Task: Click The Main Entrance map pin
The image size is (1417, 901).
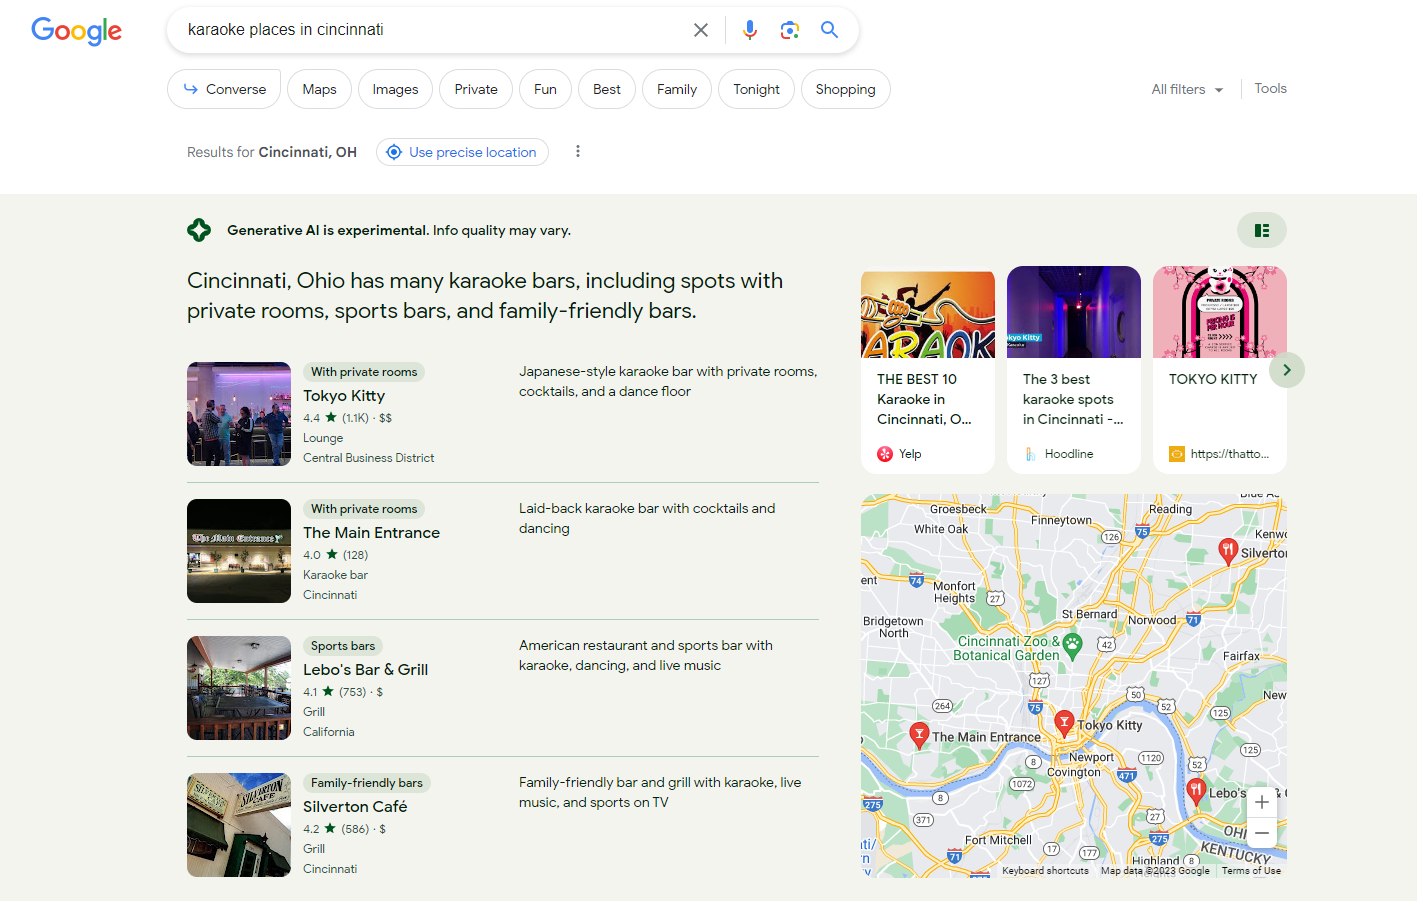Action: point(920,735)
